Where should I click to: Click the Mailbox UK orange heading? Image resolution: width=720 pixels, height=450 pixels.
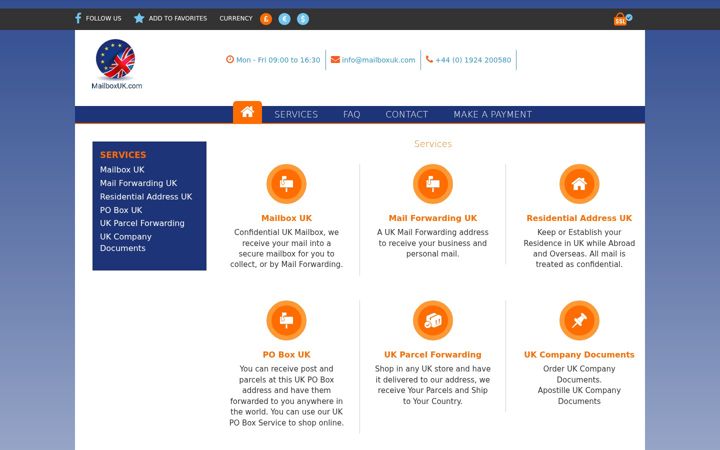[287, 218]
